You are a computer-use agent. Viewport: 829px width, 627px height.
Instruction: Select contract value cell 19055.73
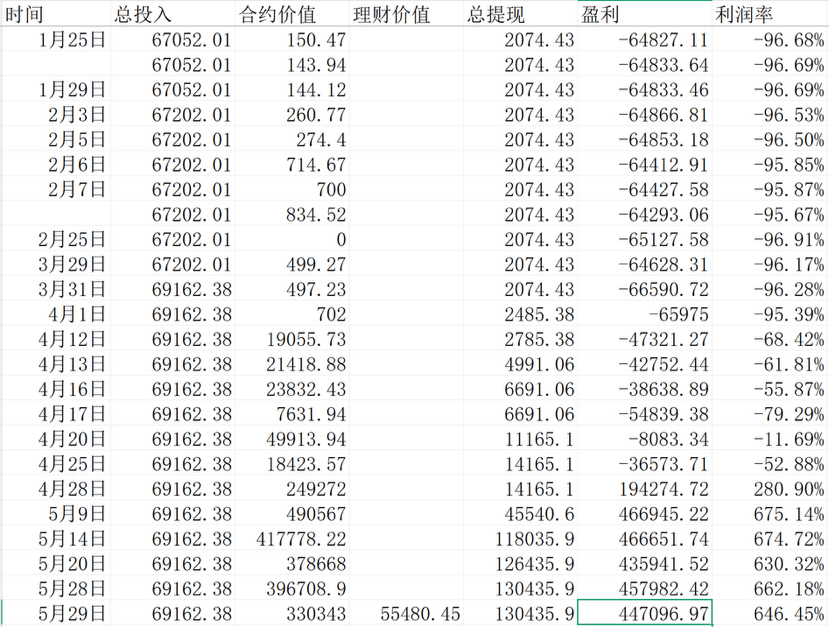[x=292, y=339]
